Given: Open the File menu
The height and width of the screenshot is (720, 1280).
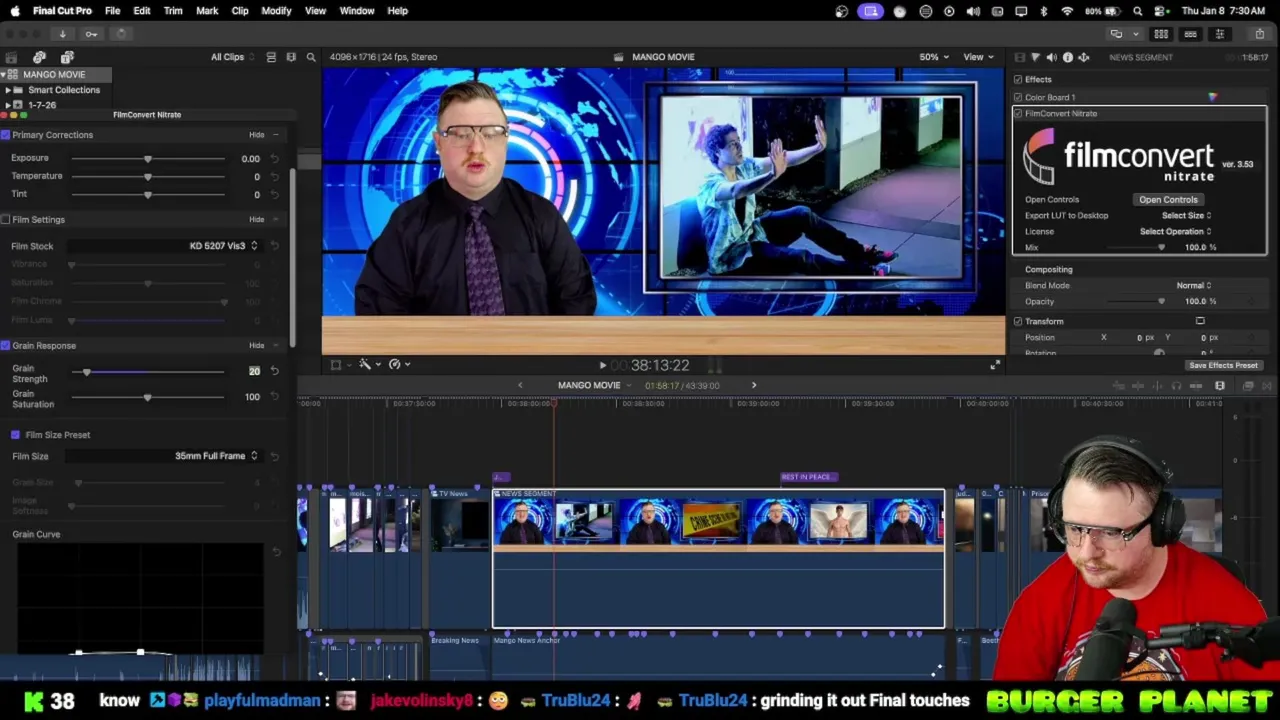Looking at the screenshot, I should tap(112, 11).
